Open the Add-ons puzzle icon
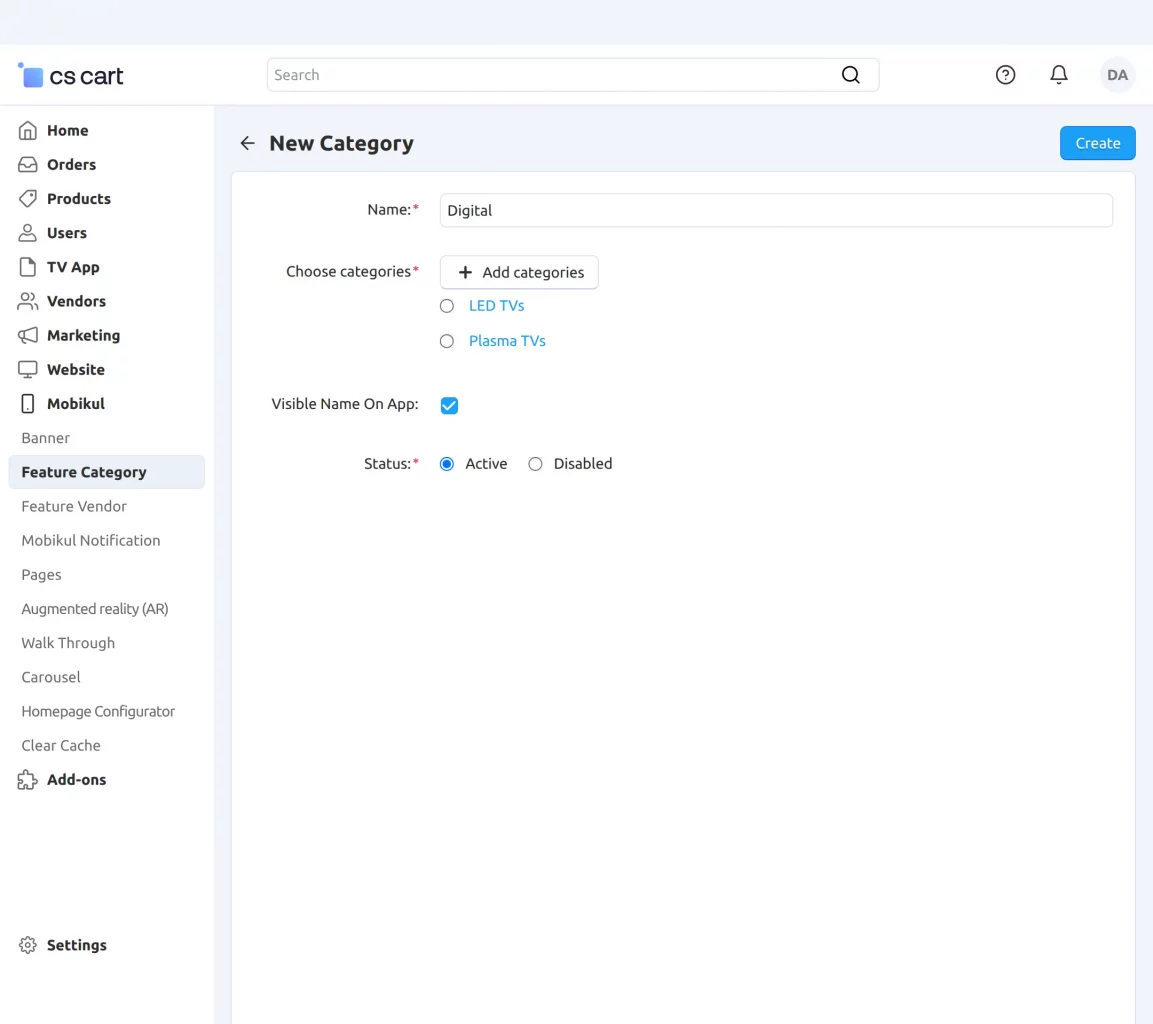This screenshot has height=1024, width=1153. coord(25,779)
